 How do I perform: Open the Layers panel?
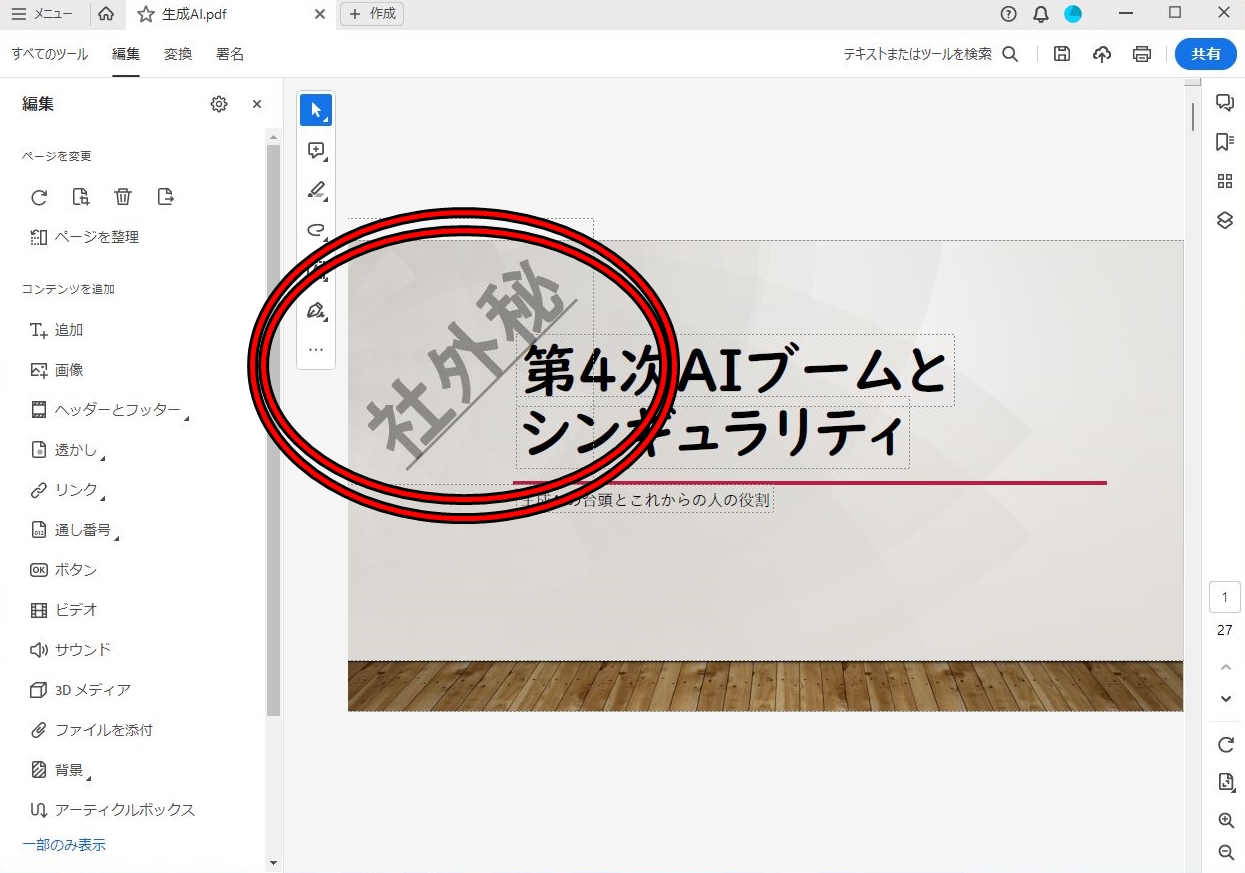(x=1224, y=221)
